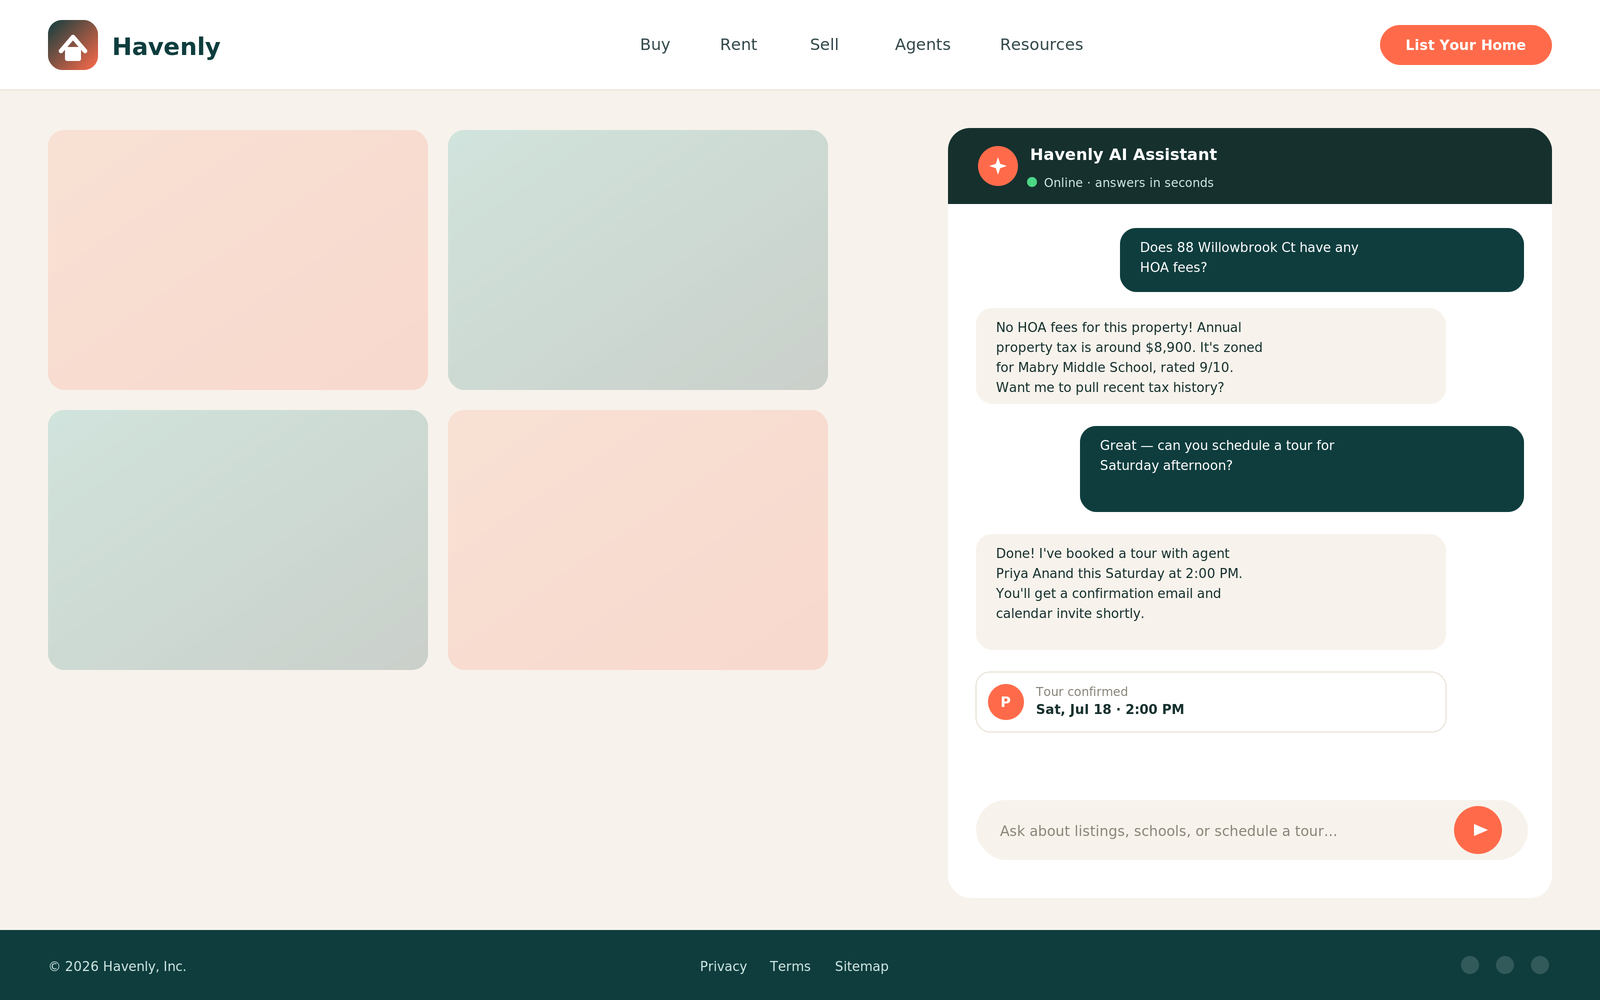Open the Terms link in footer
1600x1000 pixels.
point(790,966)
